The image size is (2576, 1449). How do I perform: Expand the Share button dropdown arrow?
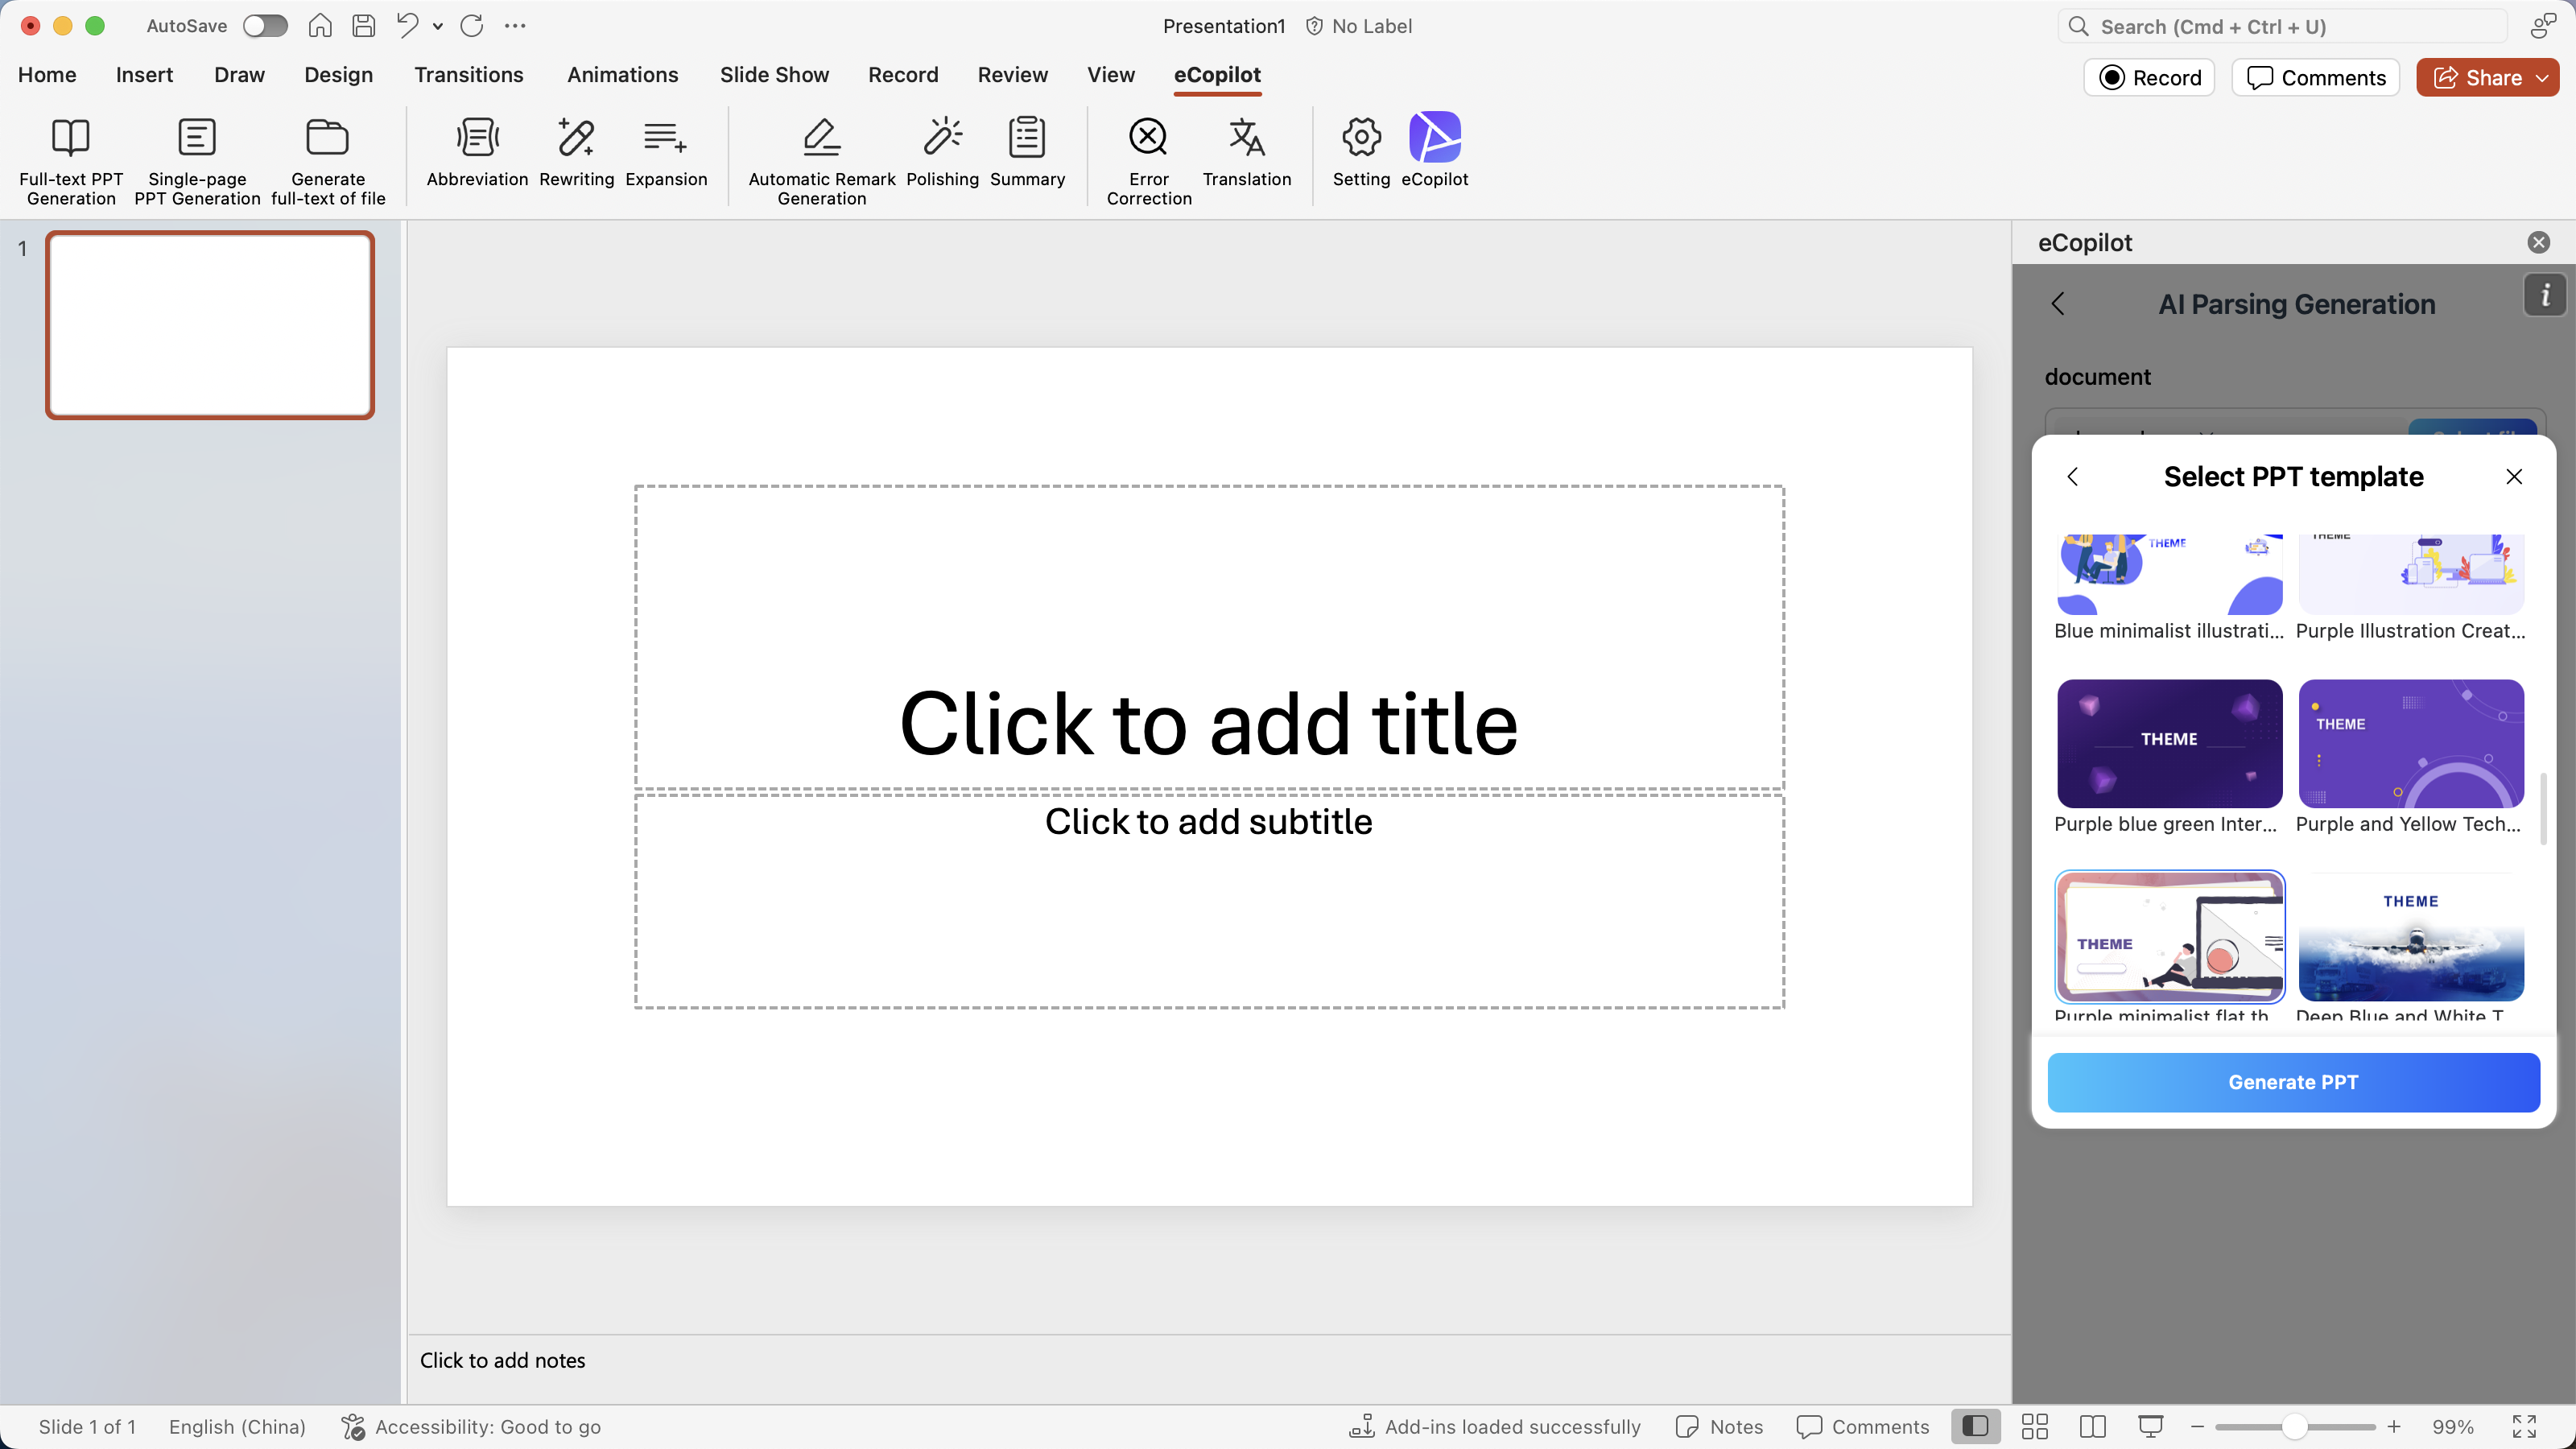pos(2542,78)
